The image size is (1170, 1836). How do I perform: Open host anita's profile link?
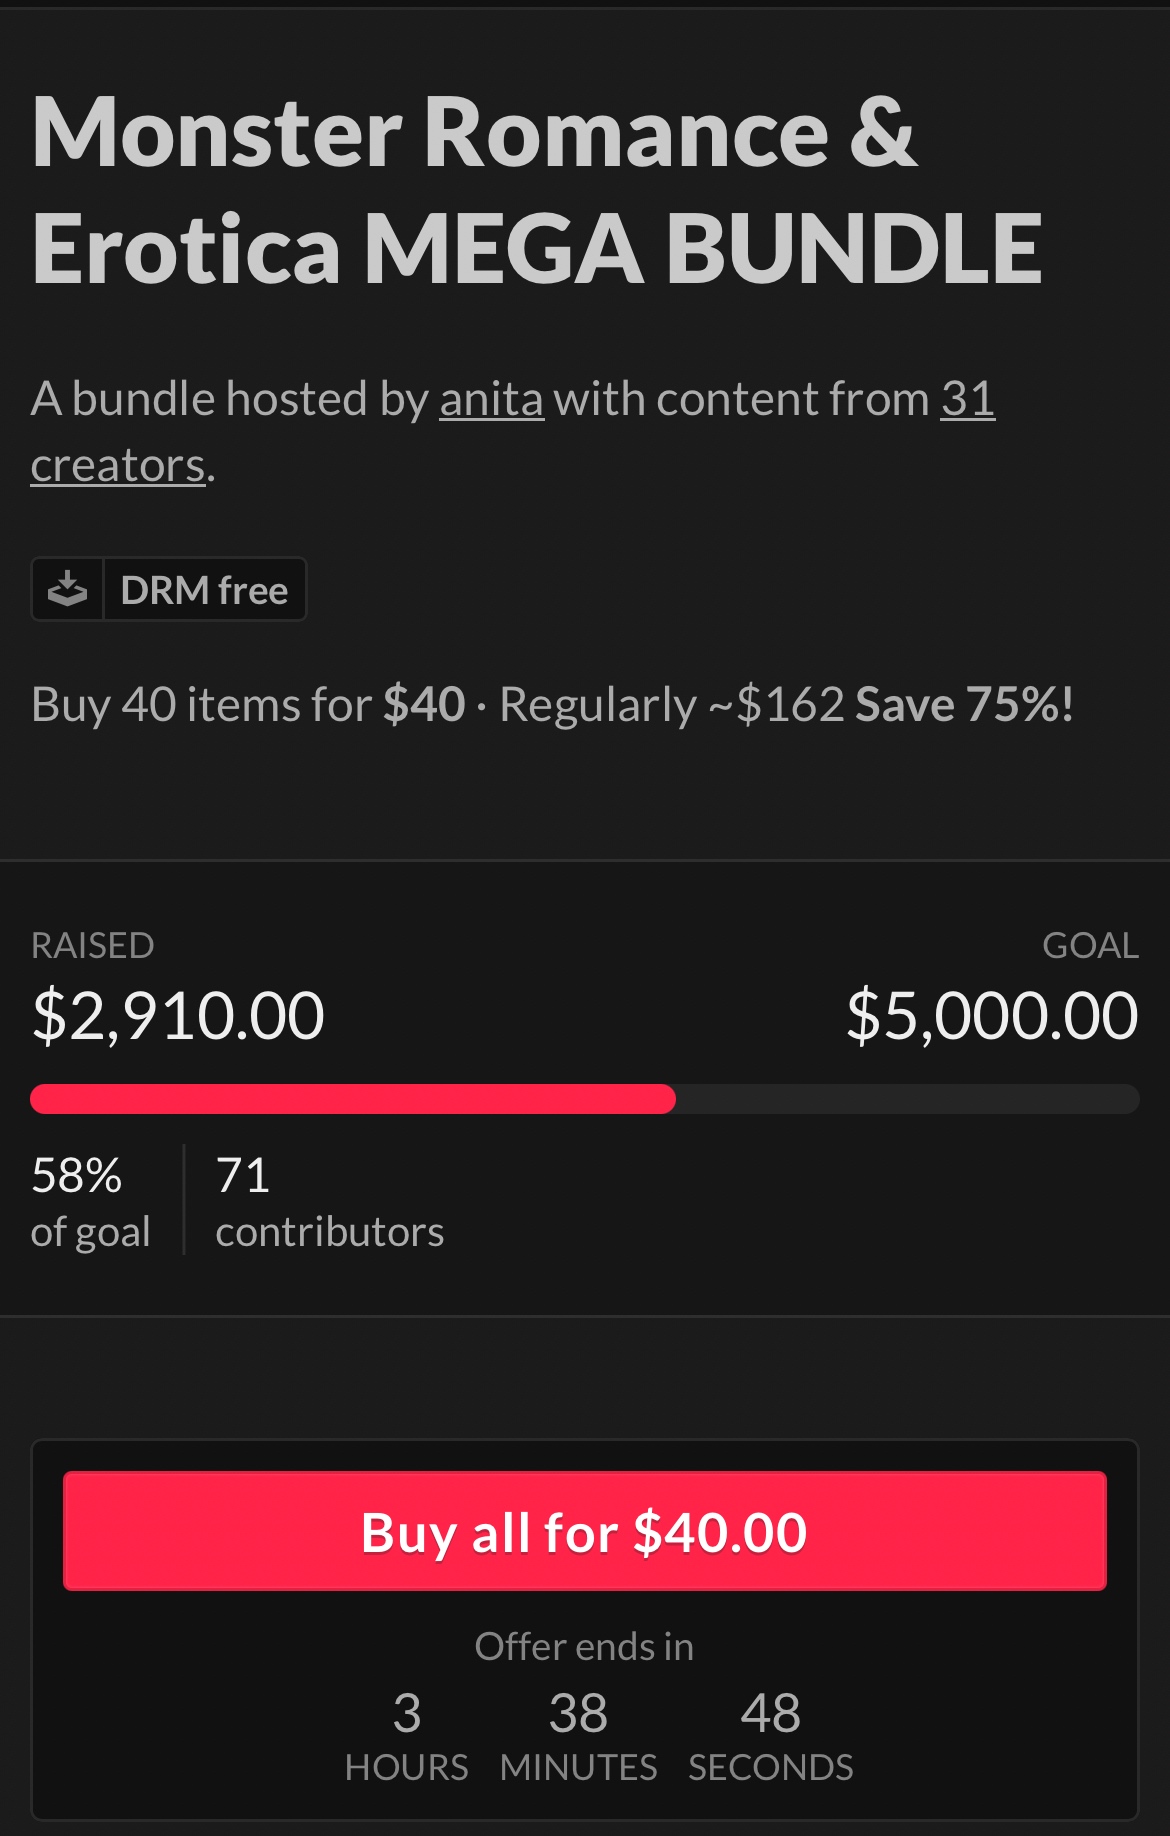pyautogui.click(x=491, y=399)
